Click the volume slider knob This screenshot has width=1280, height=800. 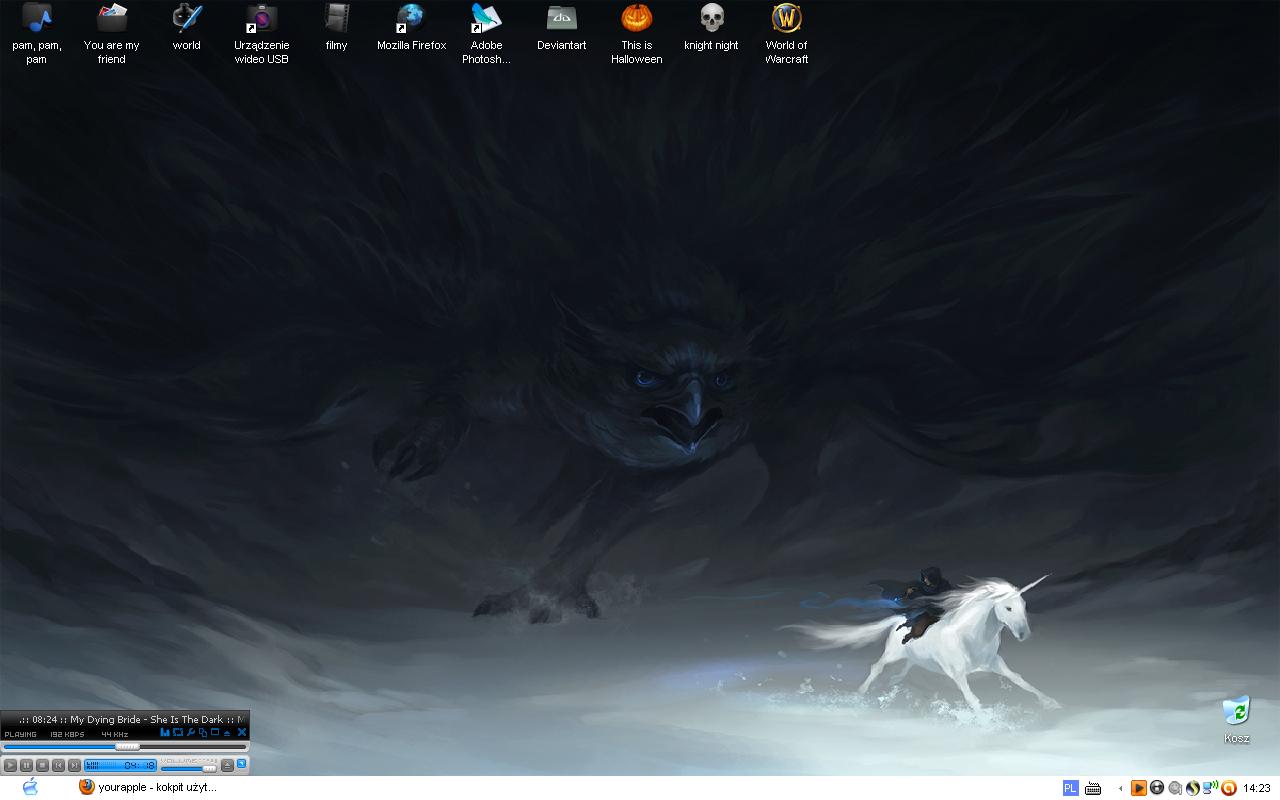[x=209, y=768]
